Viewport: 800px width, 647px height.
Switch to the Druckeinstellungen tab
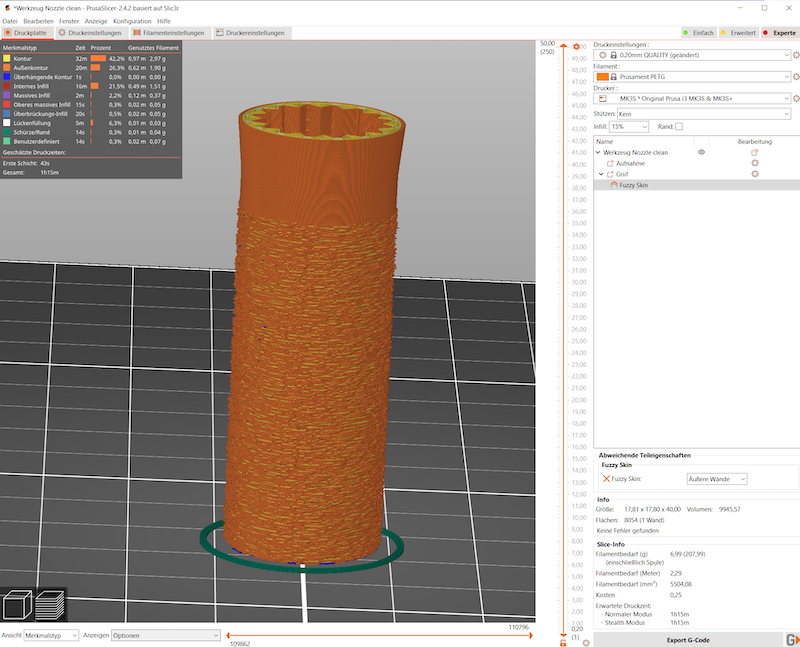[x=91, y=33]
